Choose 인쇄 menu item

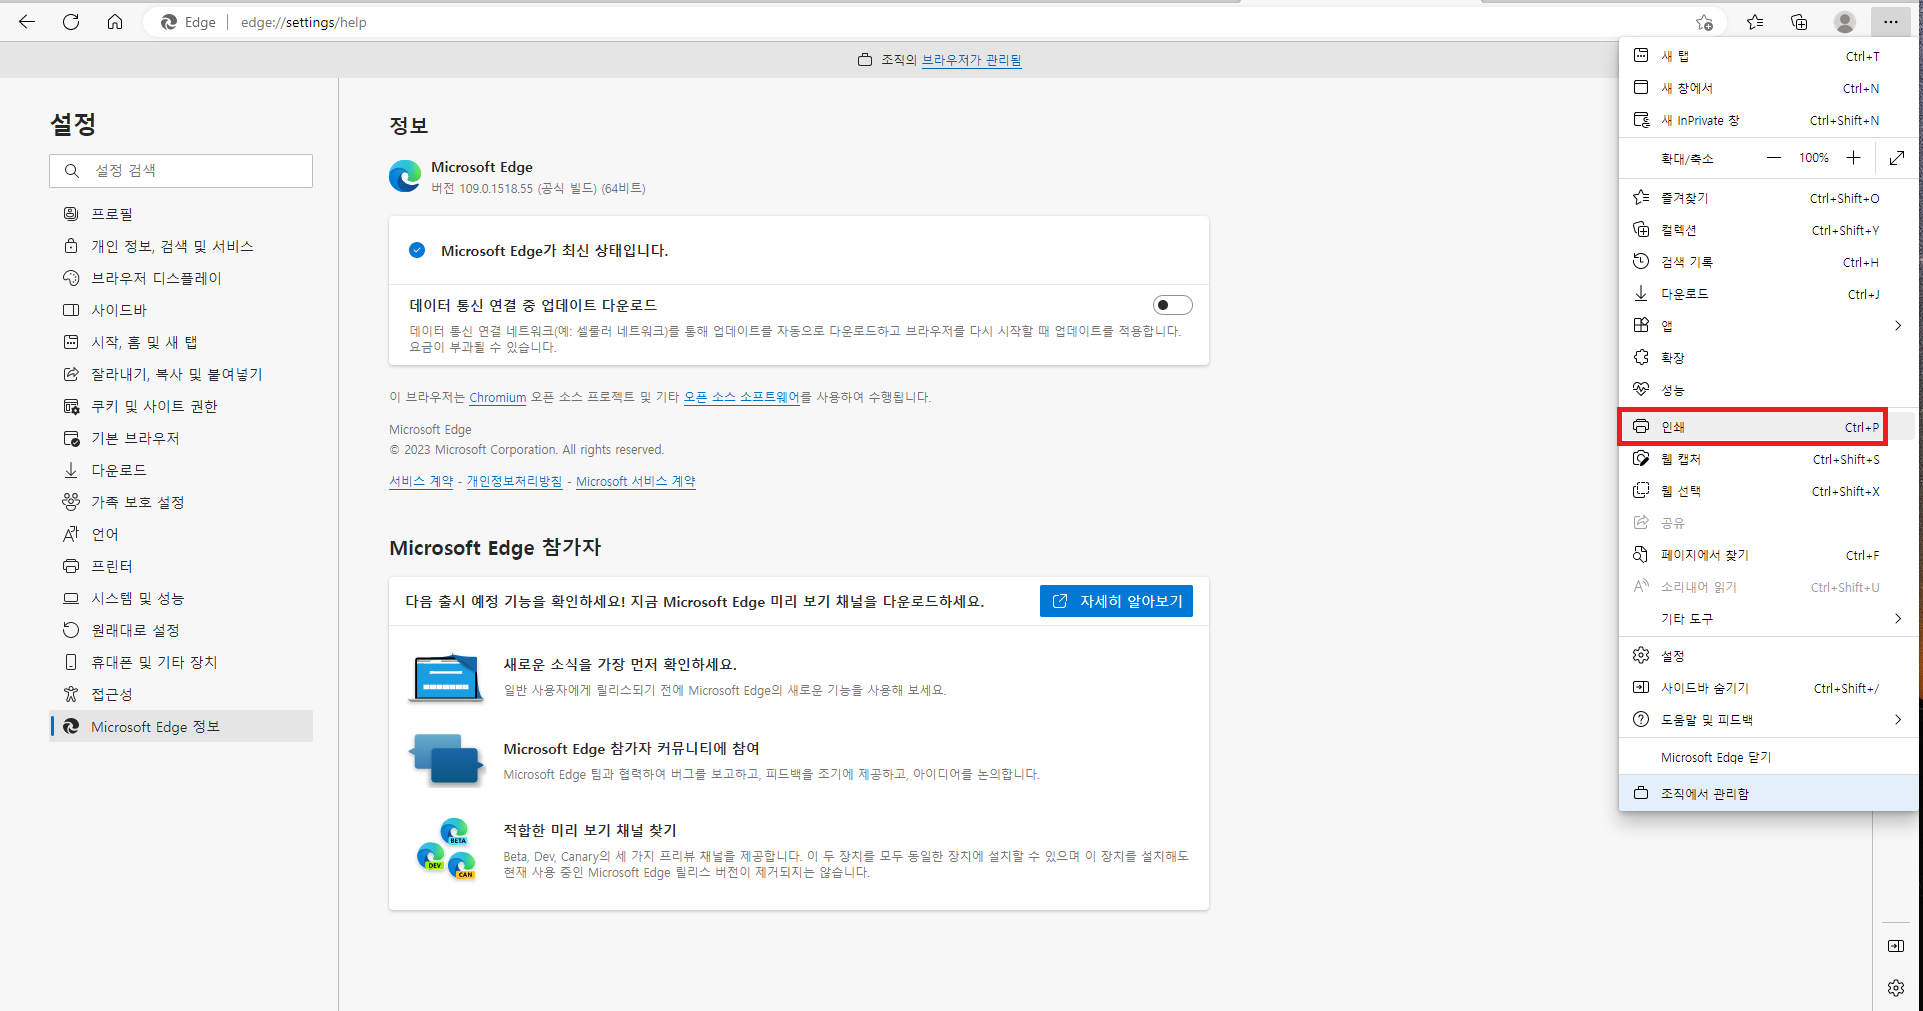pos(1767,427)
